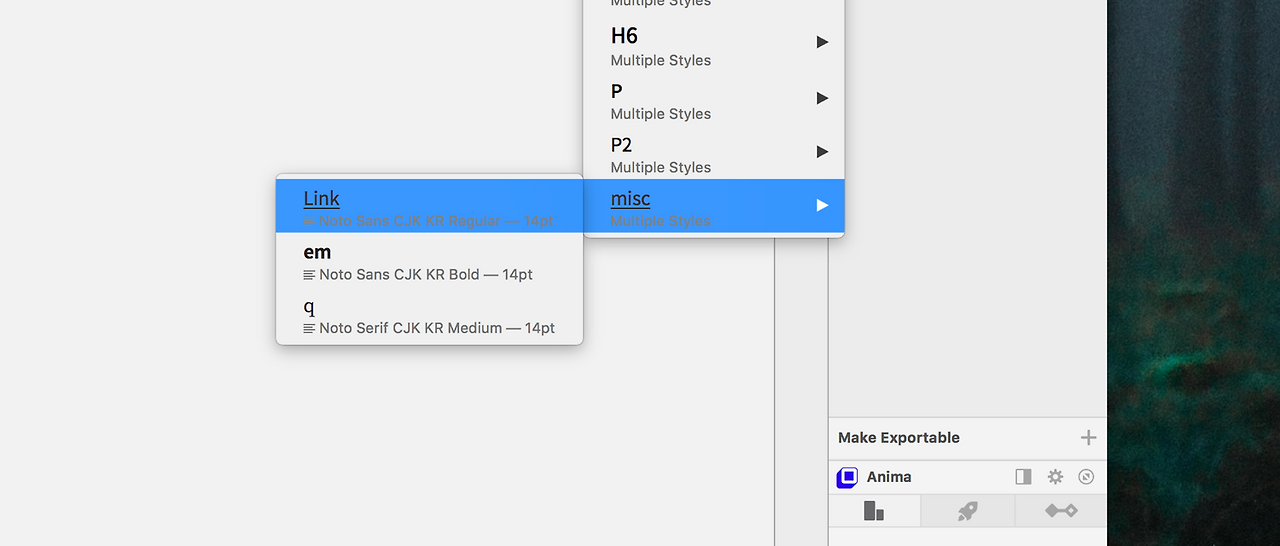
Task: Select the Link text style
Action: point(429,206)
